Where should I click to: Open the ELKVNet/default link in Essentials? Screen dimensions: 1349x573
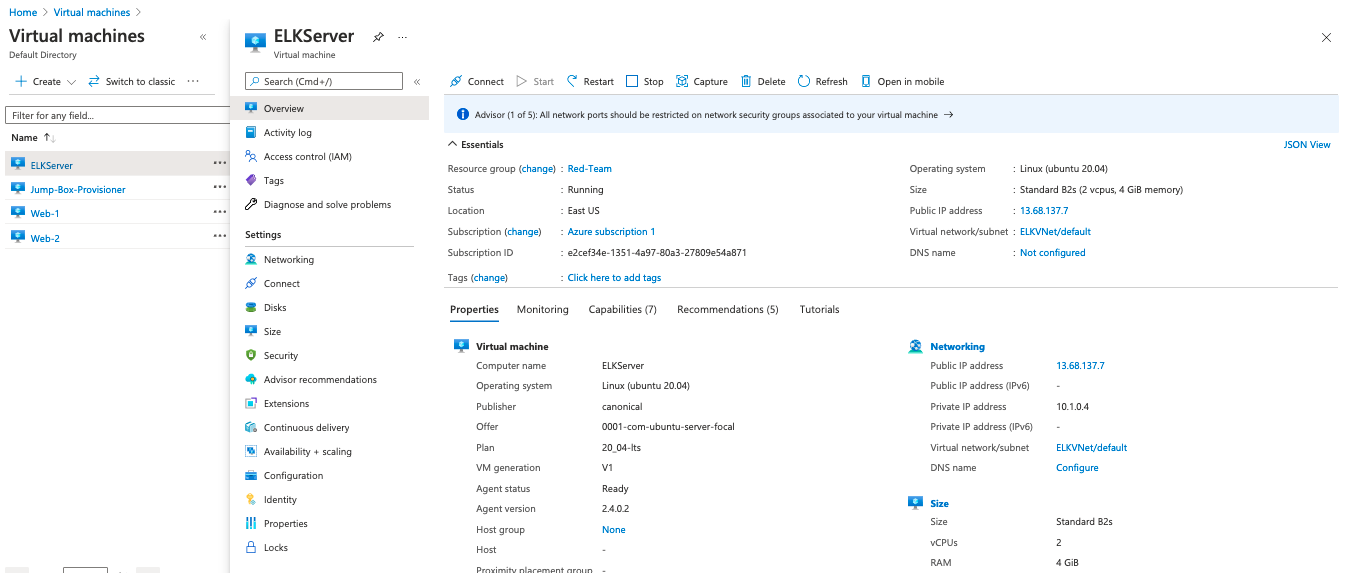coord(1055,232)
